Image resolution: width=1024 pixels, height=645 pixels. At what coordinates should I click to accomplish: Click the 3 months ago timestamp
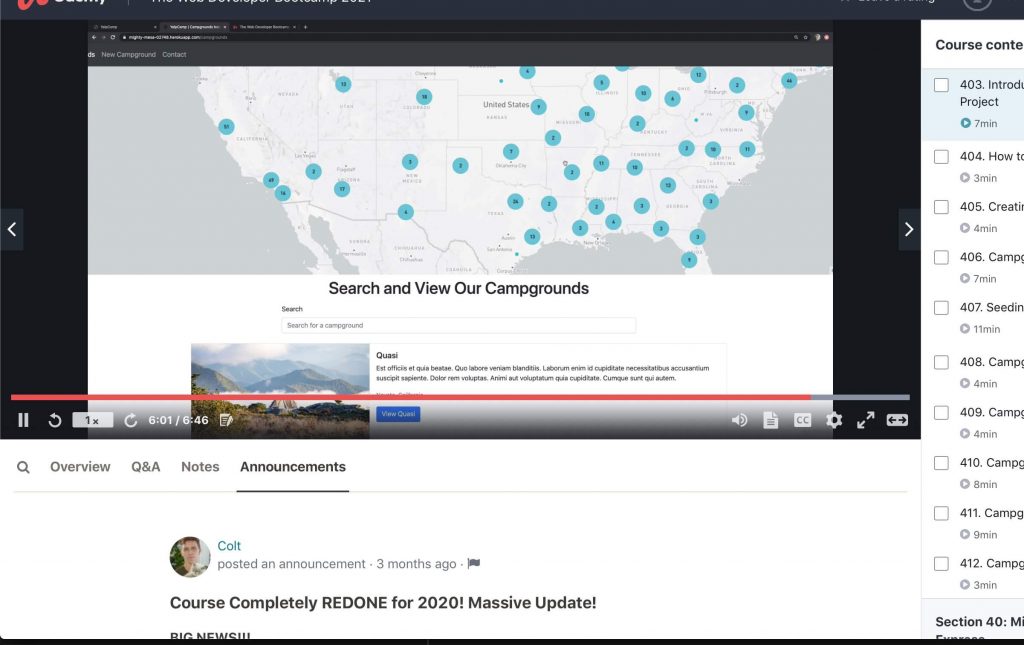pos(416,564)
